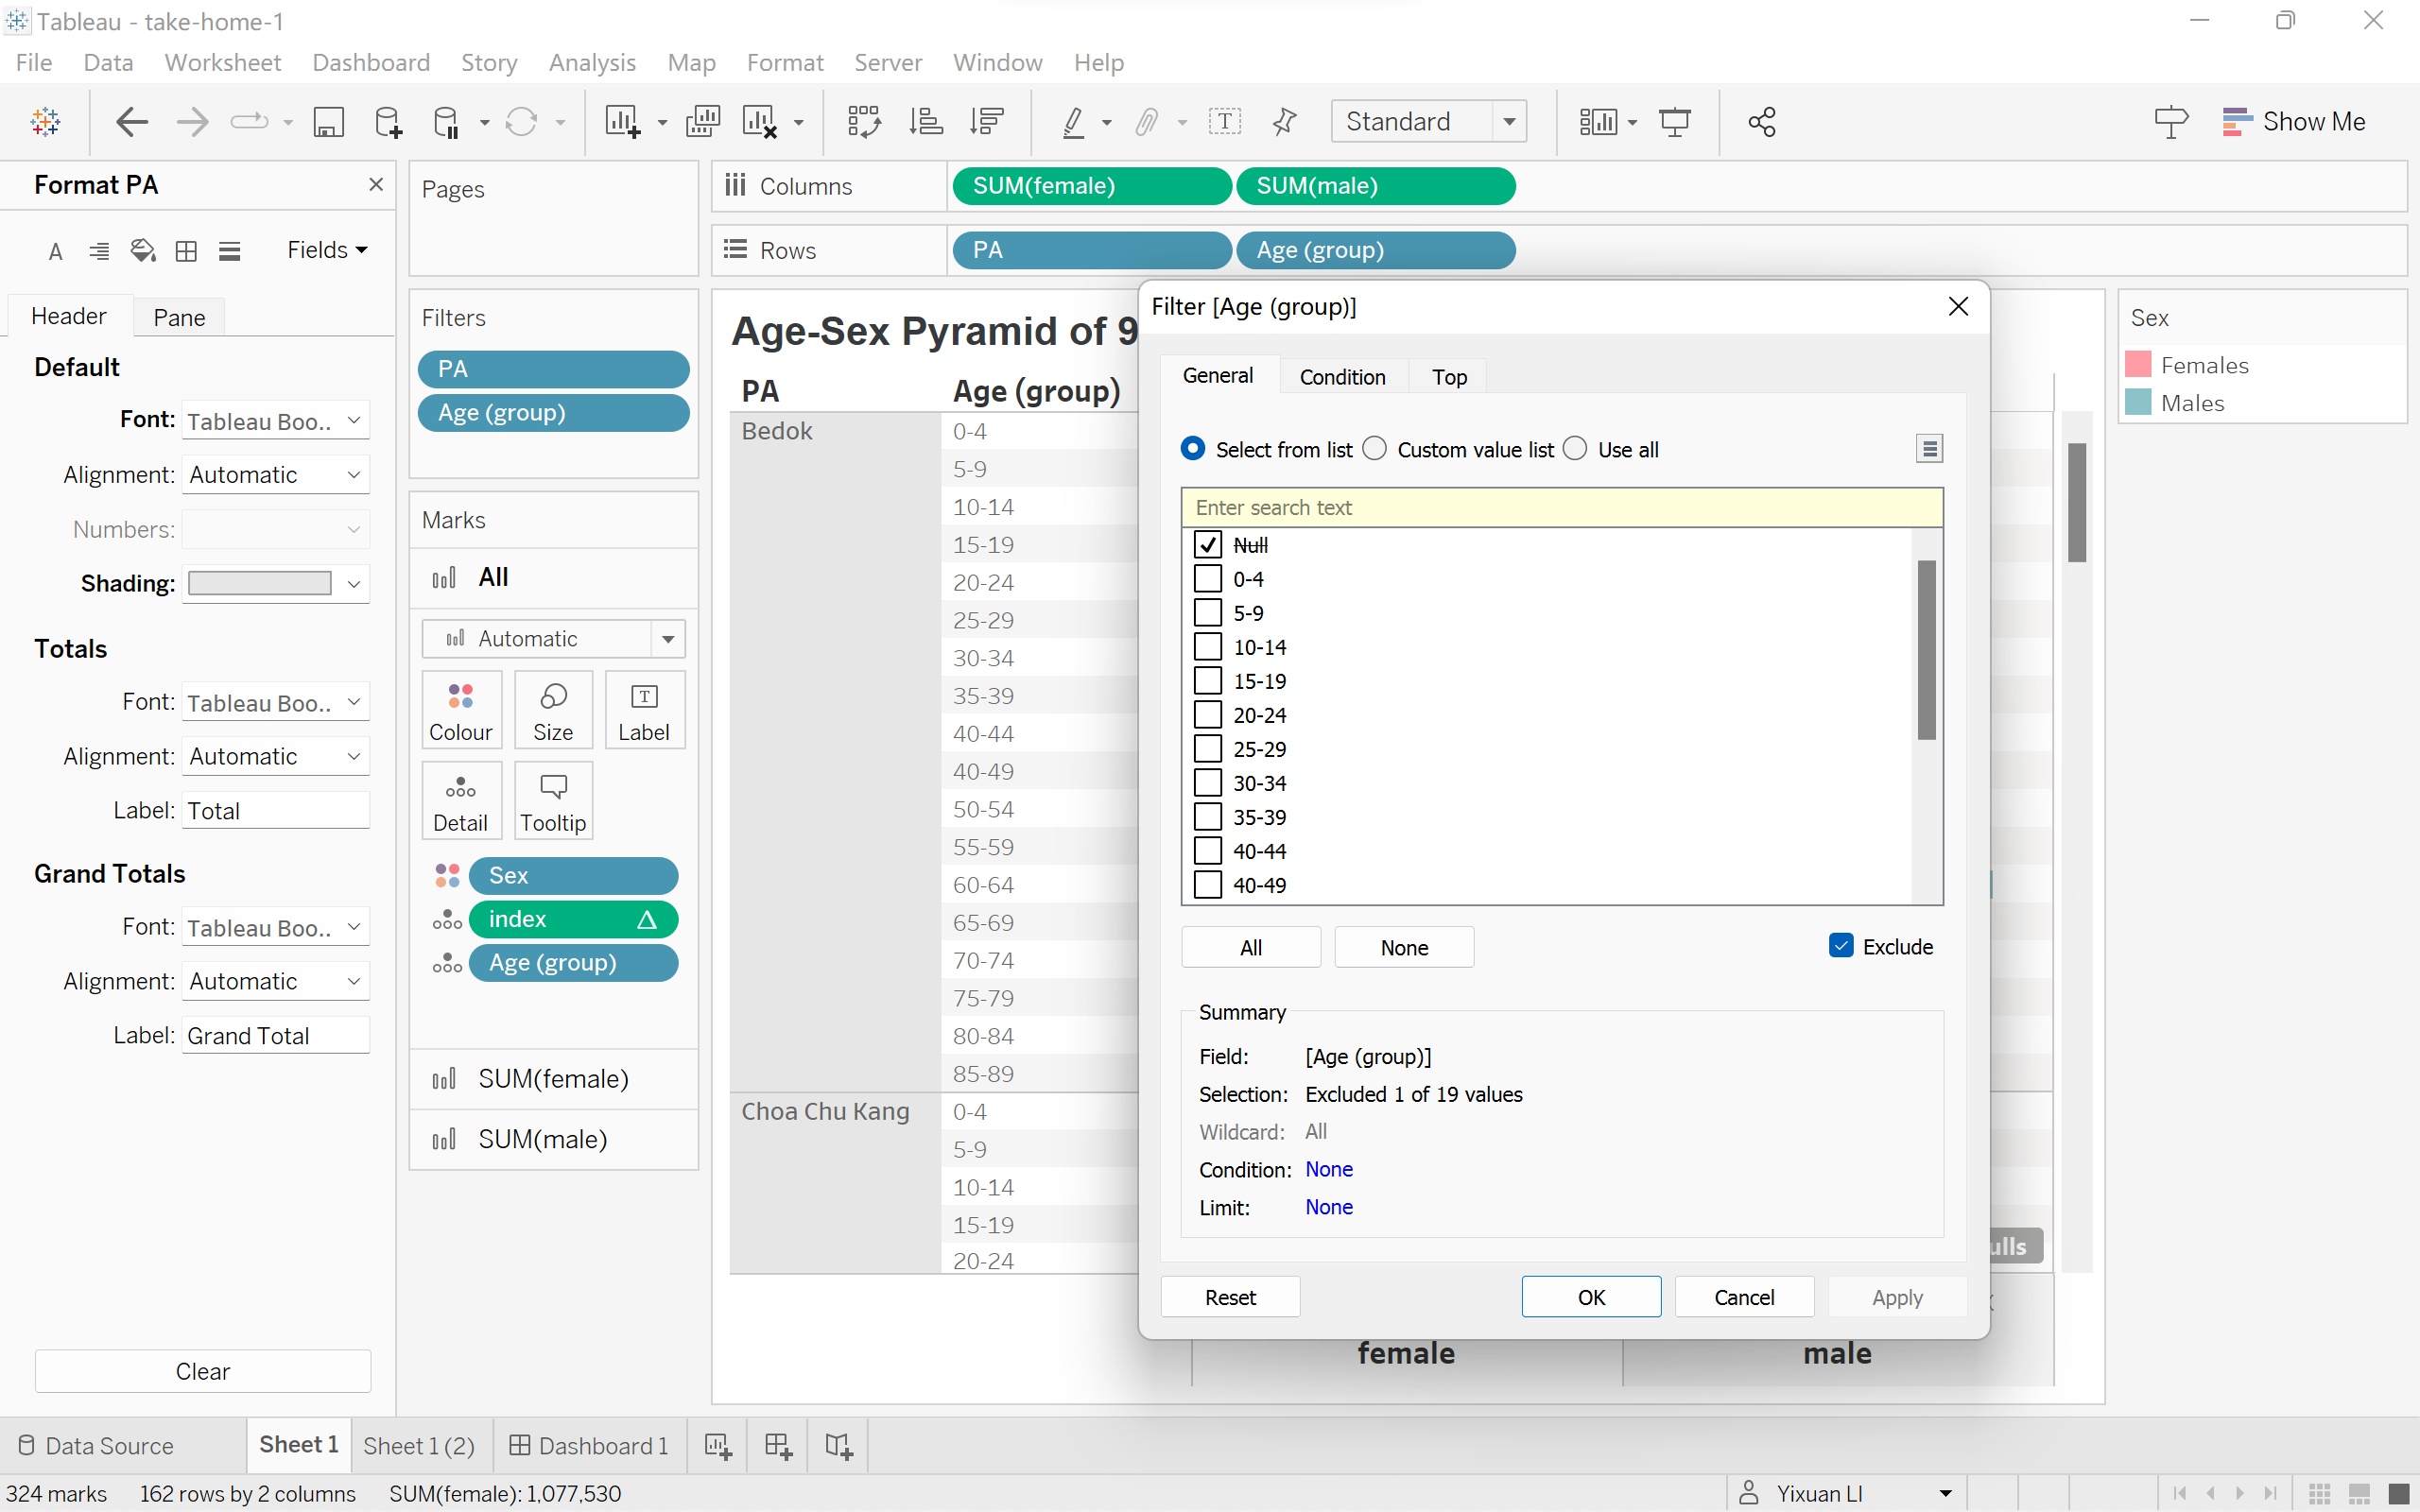2420x1512 pixels.
Task: Open the Colour mark card
Action: coord(460,710)
